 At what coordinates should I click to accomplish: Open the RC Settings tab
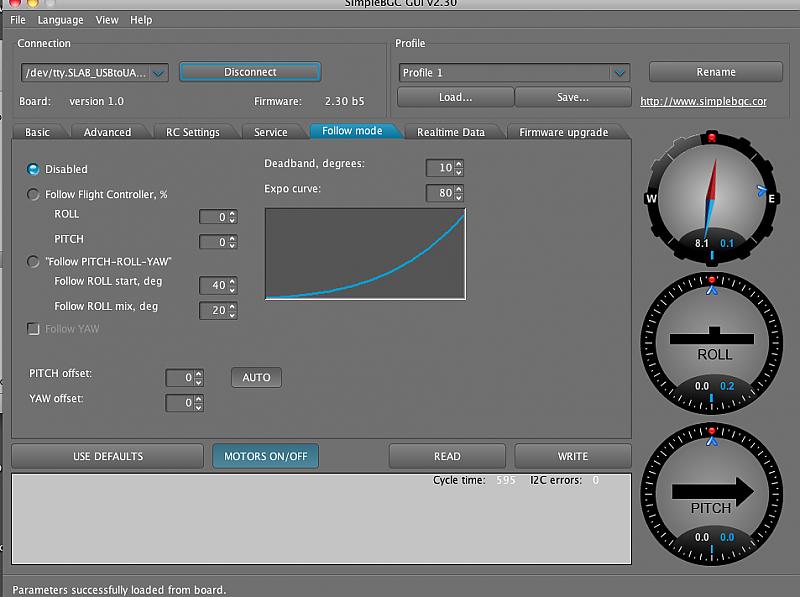point(192,132)
